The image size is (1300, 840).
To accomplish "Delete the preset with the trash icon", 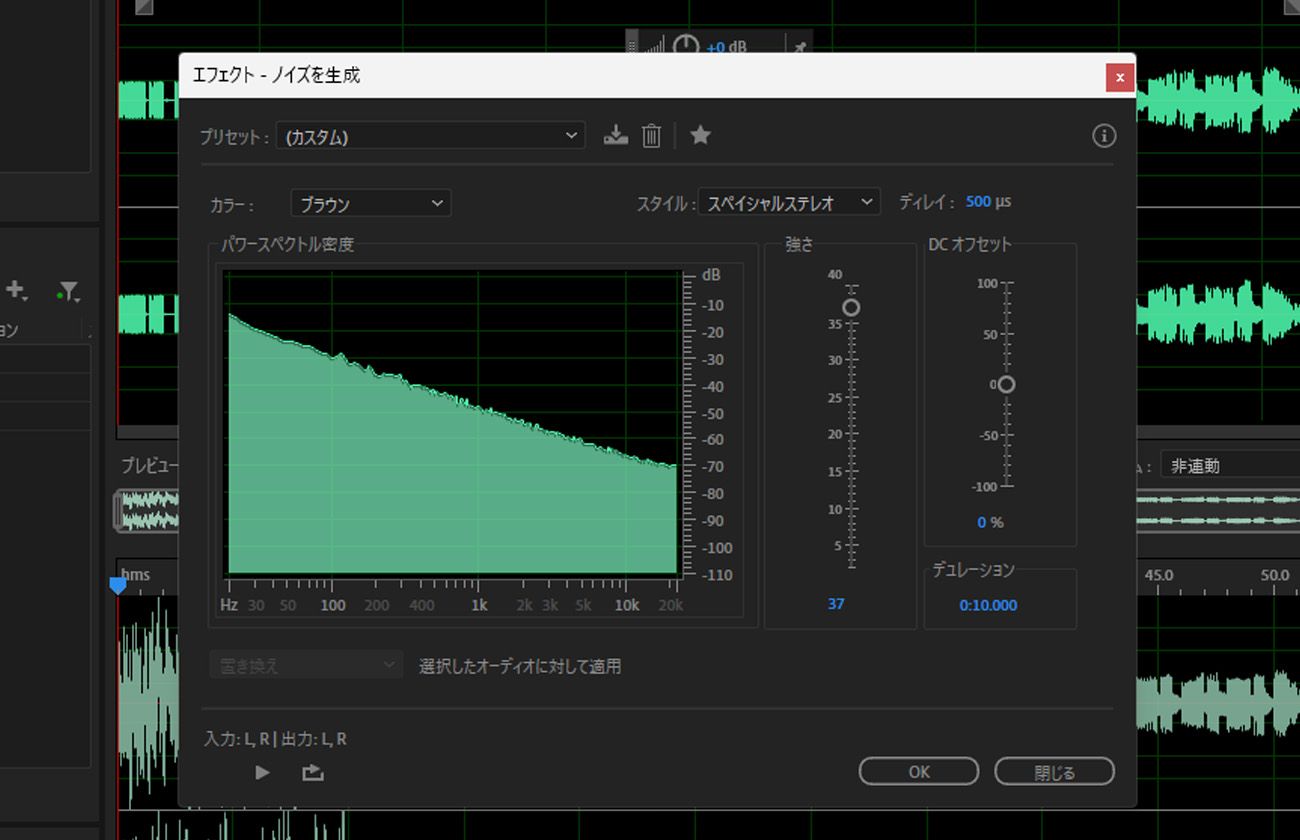I will click(x=651, y=135).
